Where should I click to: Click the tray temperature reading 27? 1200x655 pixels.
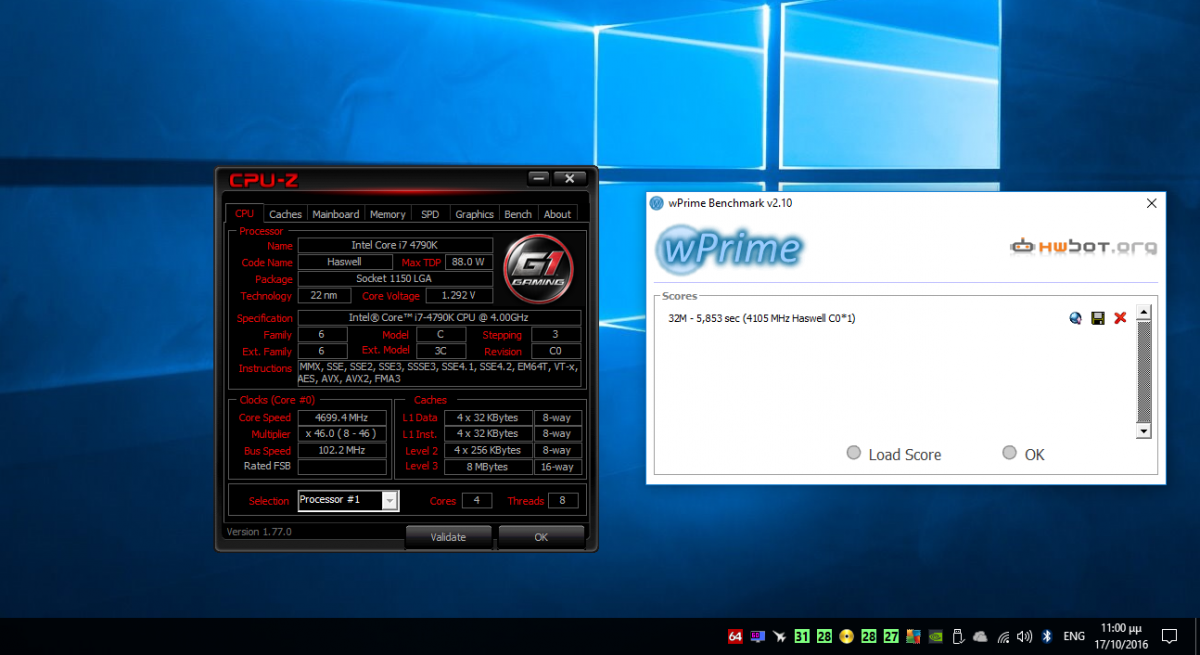(891, 636)
